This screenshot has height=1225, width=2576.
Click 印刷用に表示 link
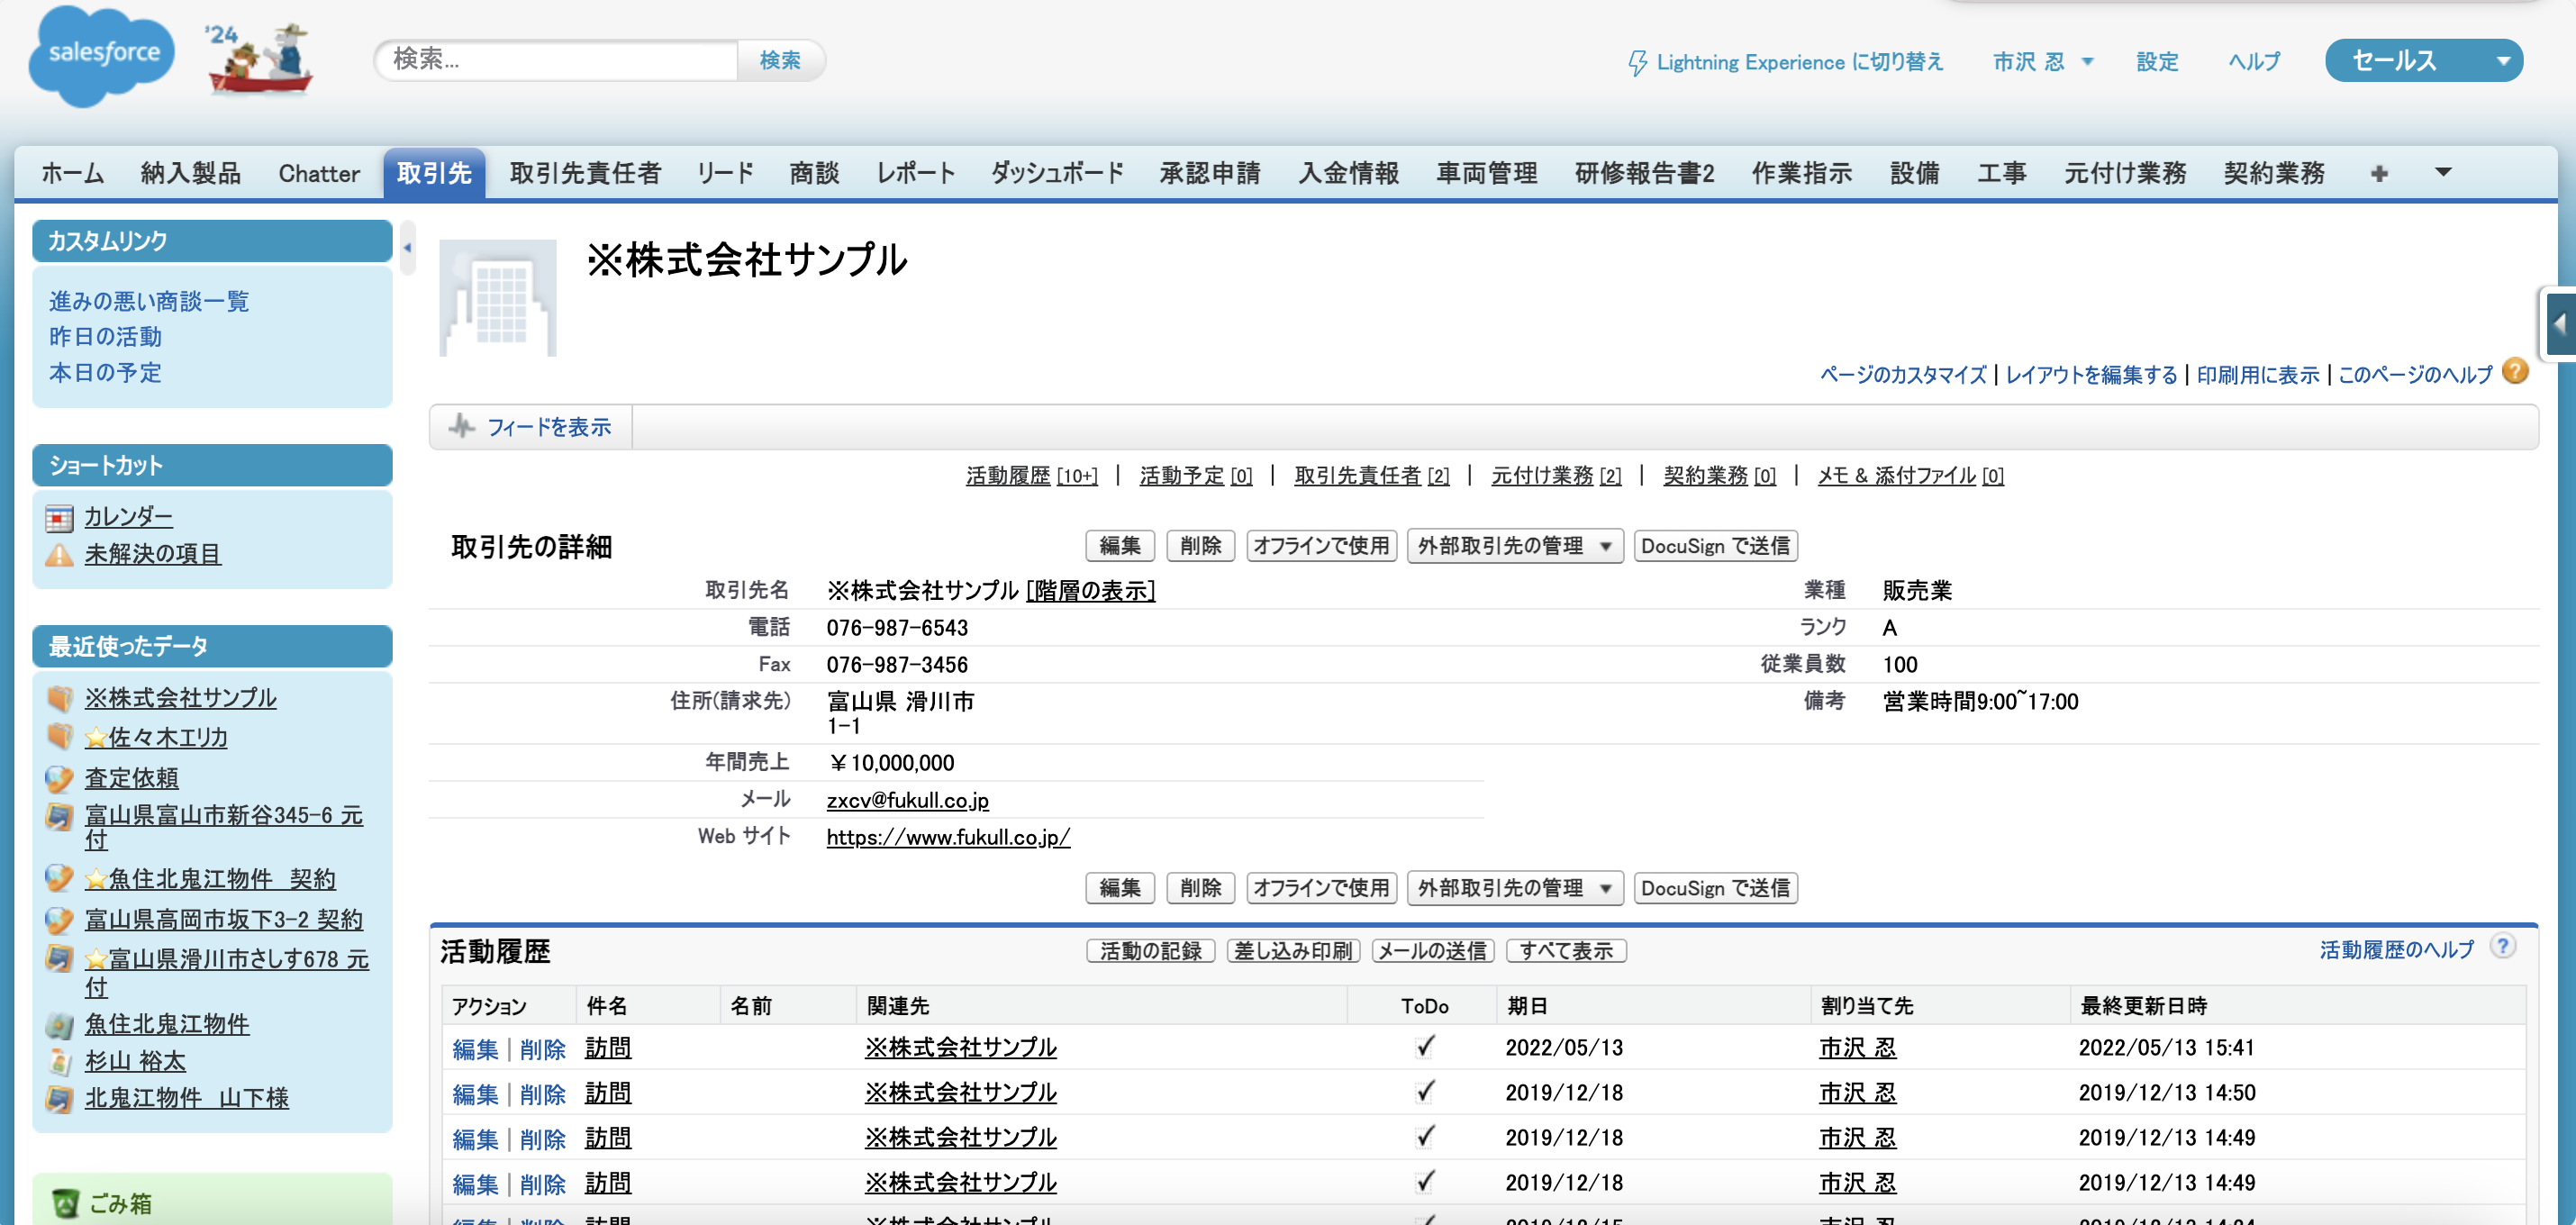point(2257,375)
